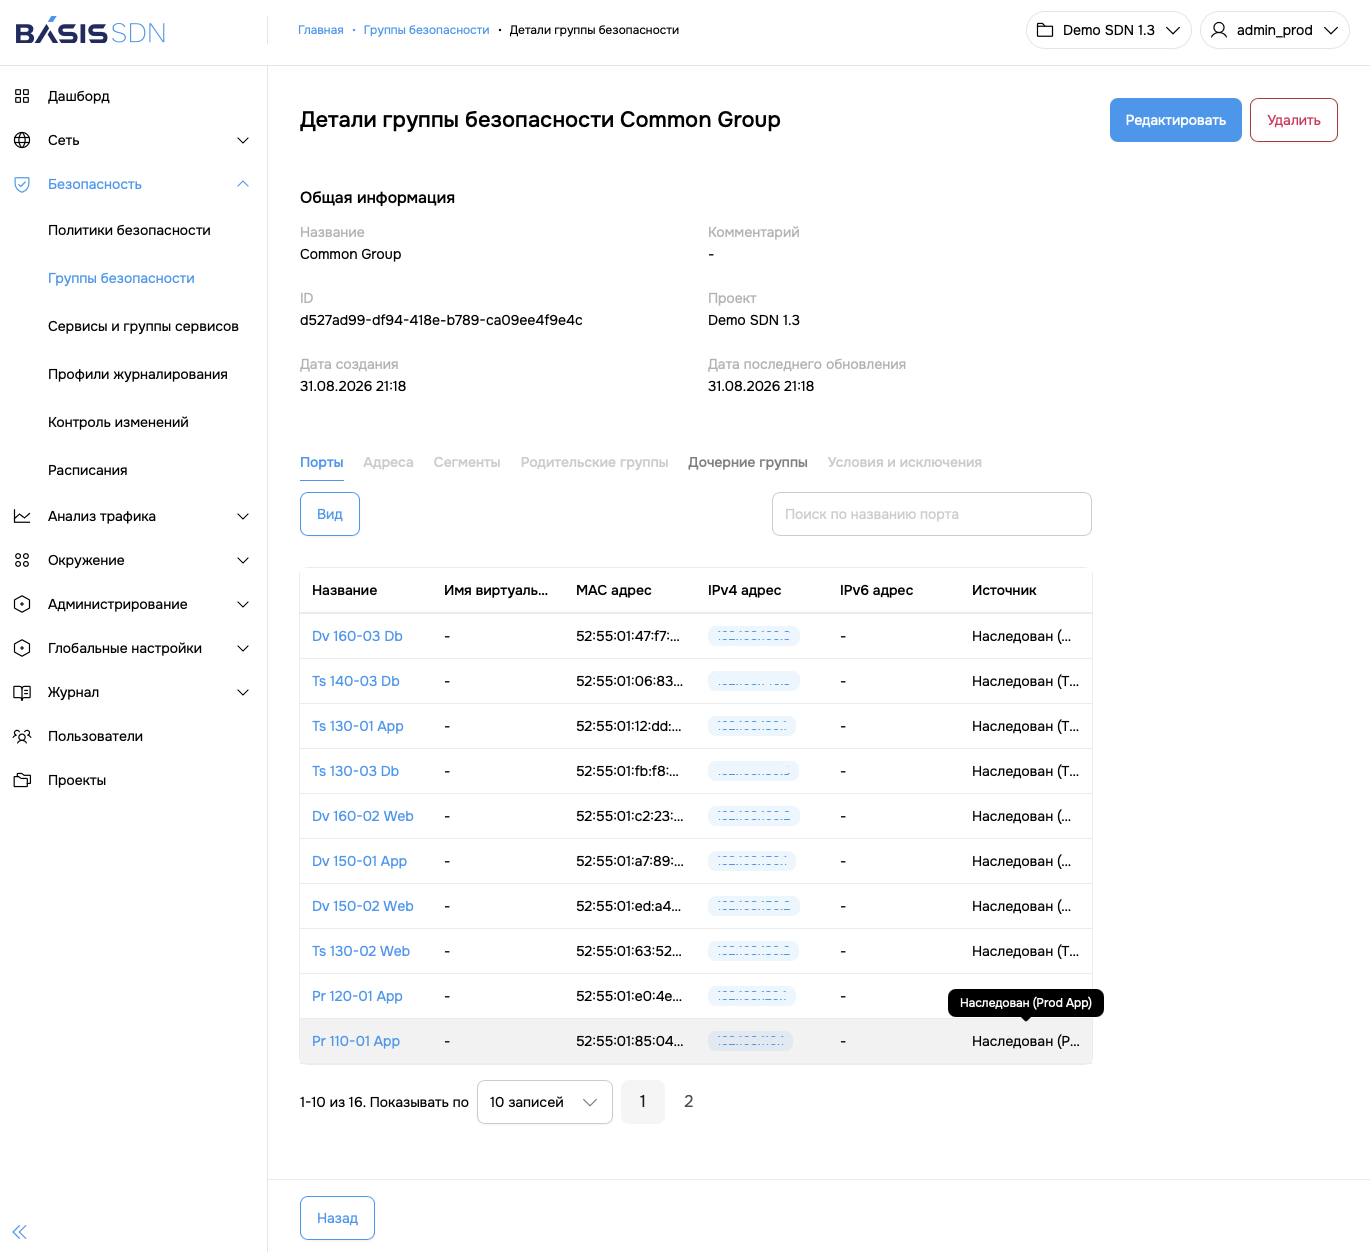Image resolution: width=1370 pixels, height=1252 pixels.
Task: Expand the Анализ трафика chevron
Action: point(243,516)
